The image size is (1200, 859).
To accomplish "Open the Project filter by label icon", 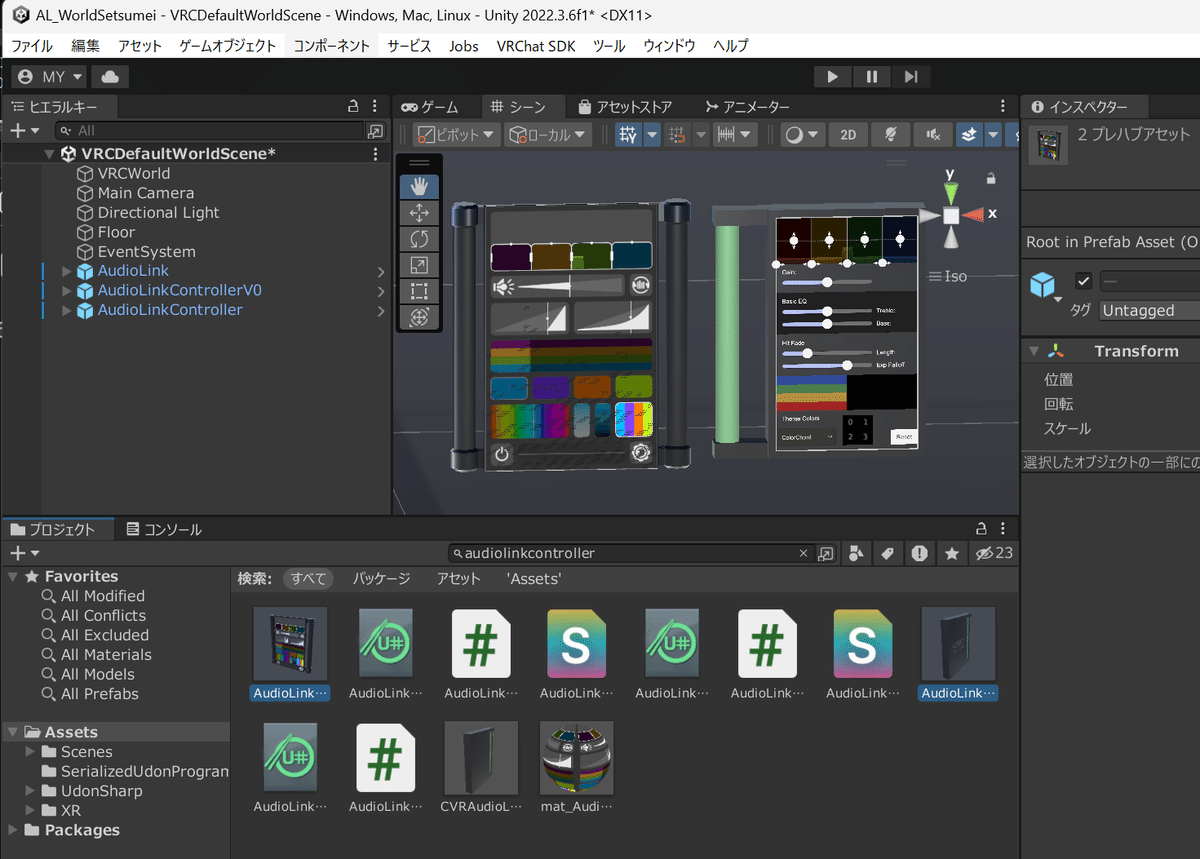I will pyautogui.click(x=887, y=553).
